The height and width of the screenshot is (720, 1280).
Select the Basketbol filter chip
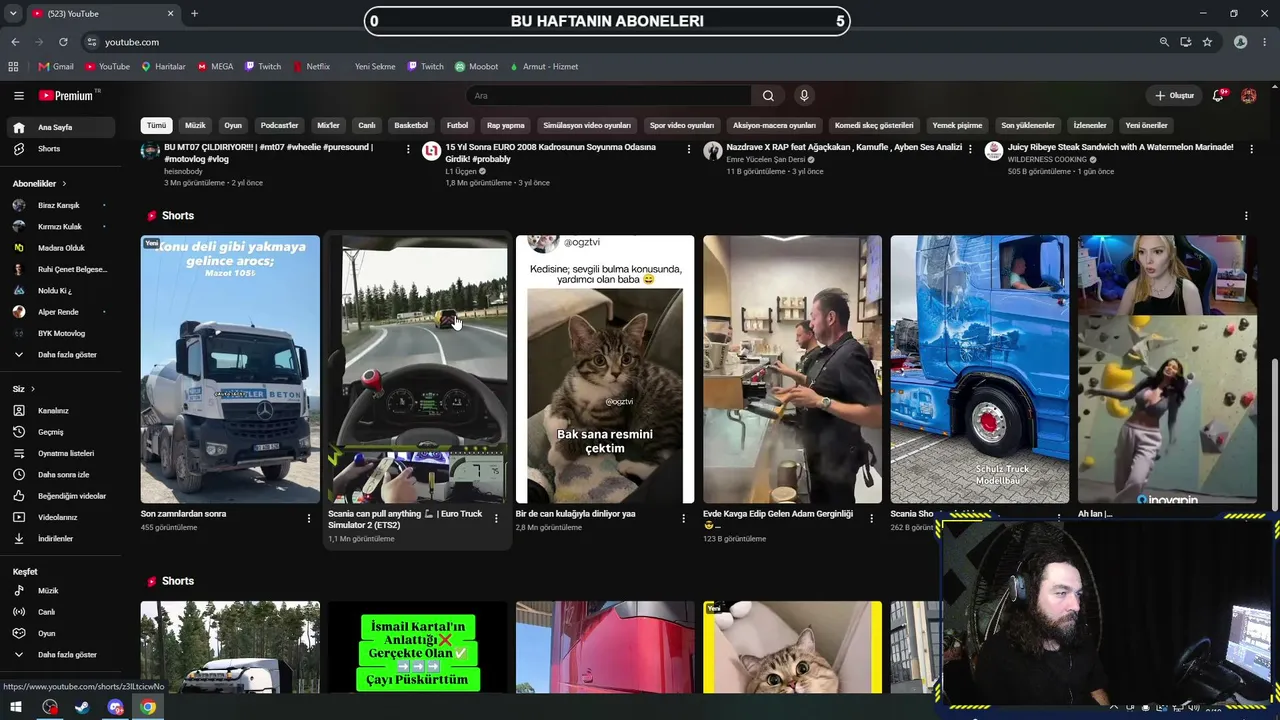411,126
